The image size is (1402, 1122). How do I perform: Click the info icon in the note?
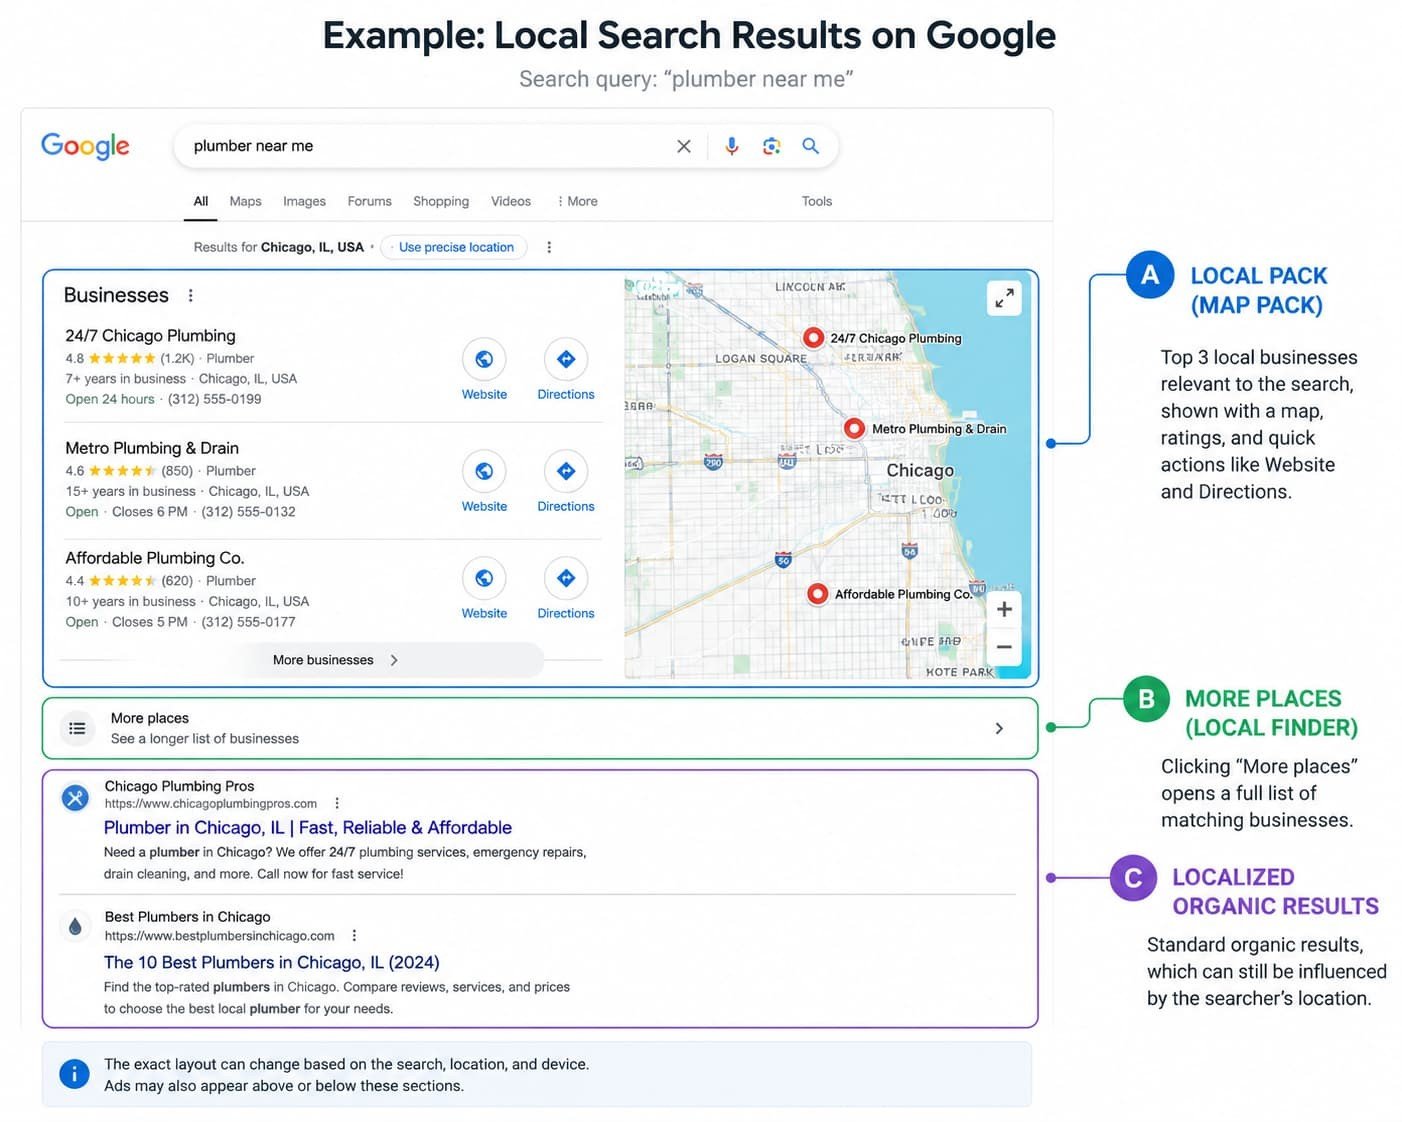click(x=74, y=1074)
